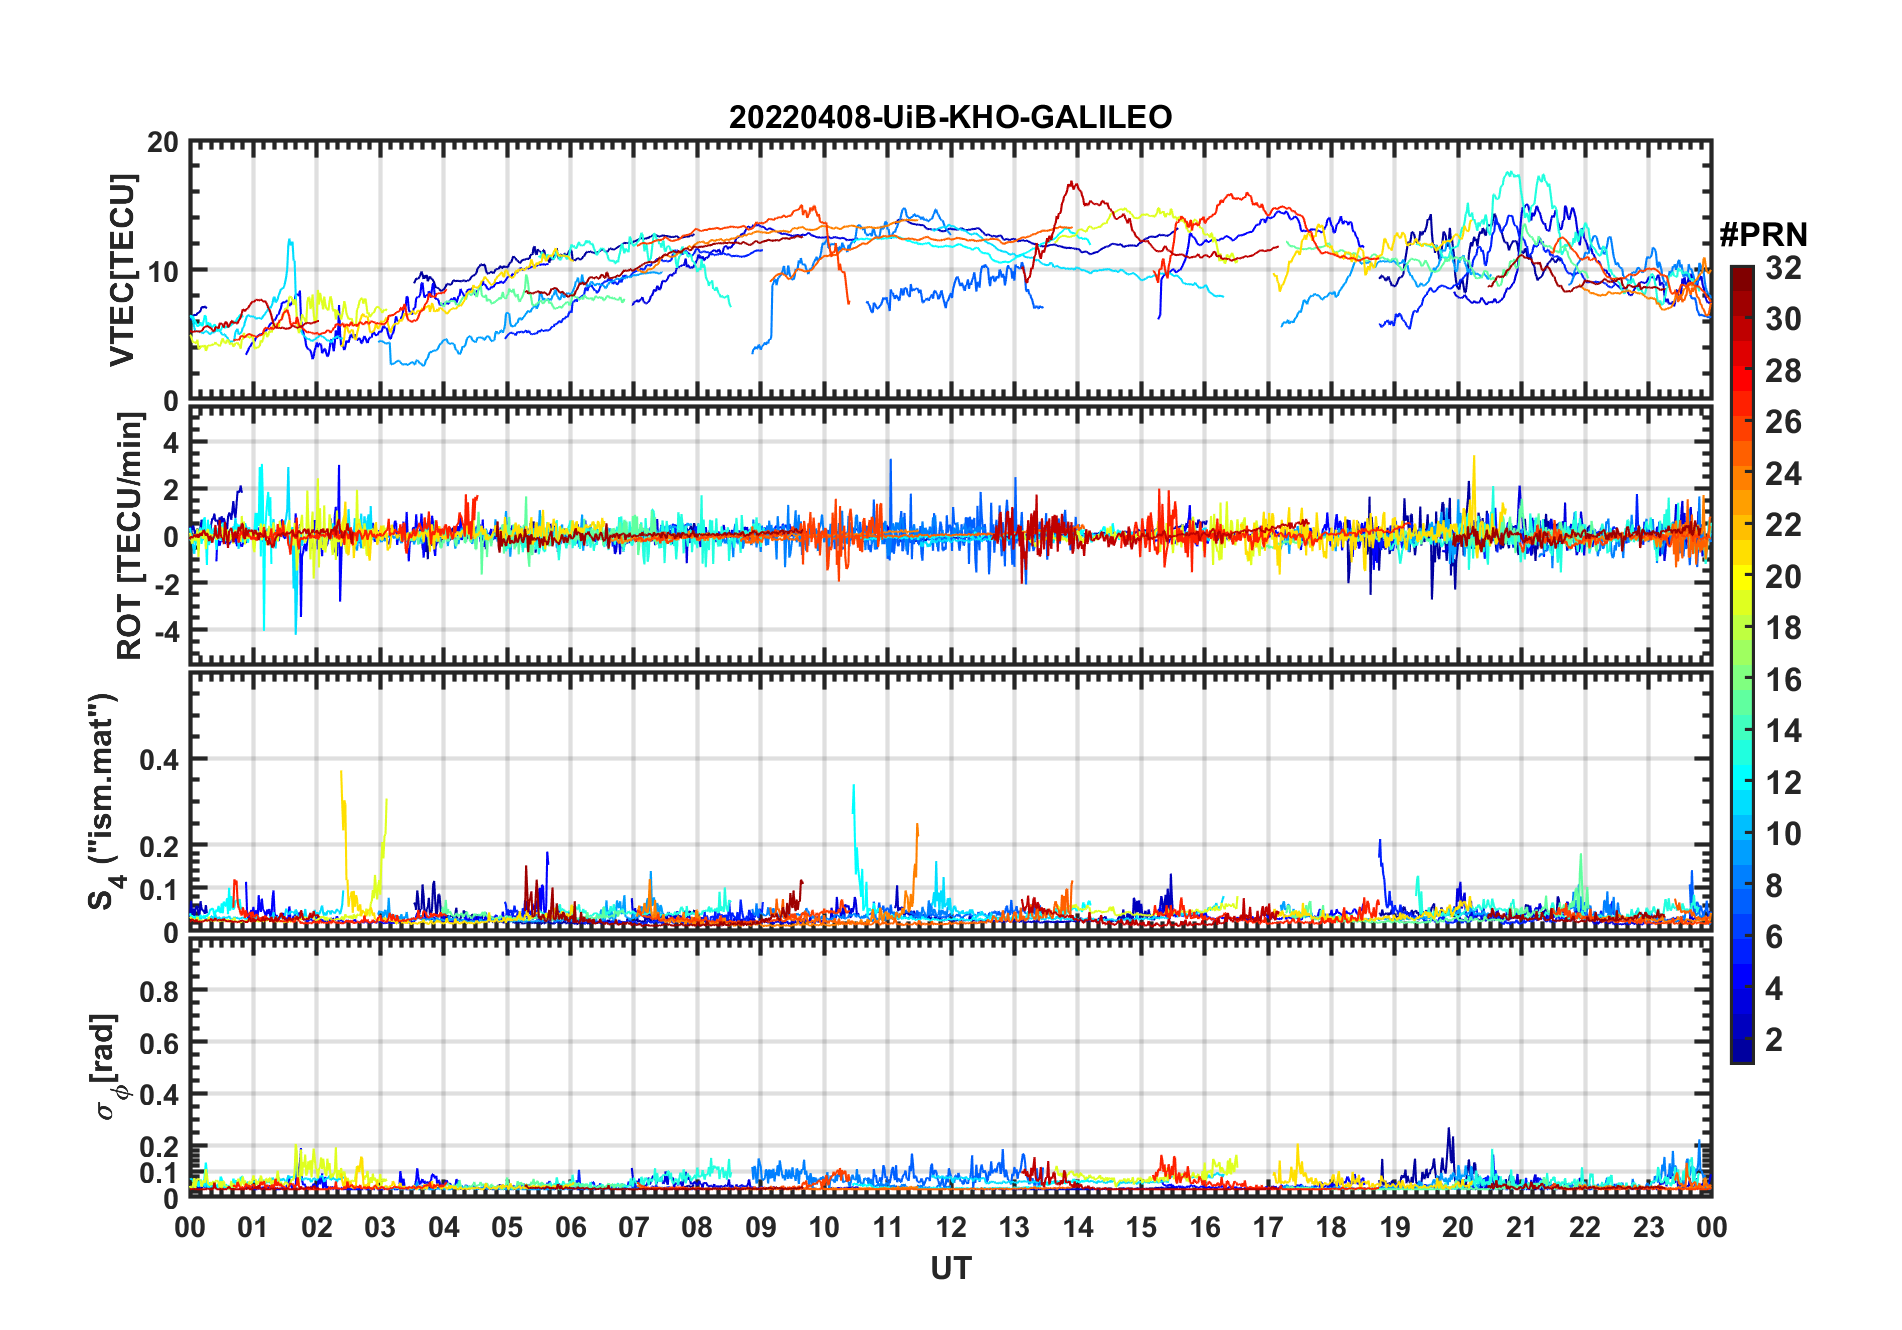1902x1330 pixels.
Task: Click the σφ panel y-tick 0.6
Action: [x=160, y=1043]
